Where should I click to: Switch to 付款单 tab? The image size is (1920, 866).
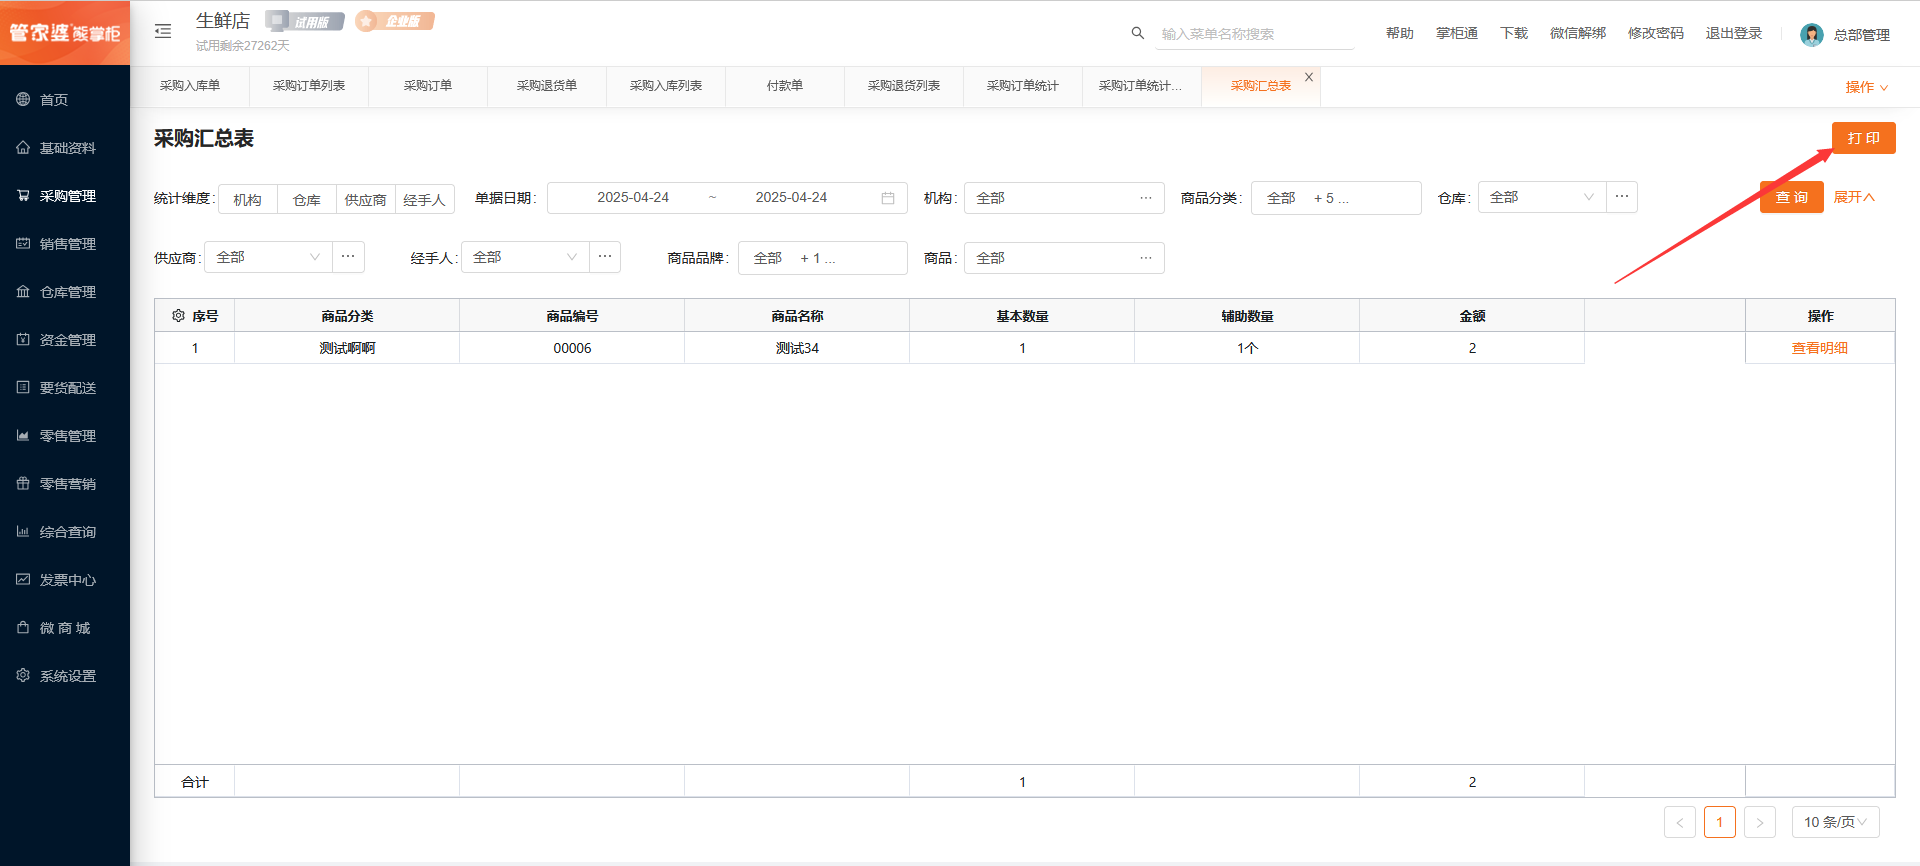click(x=785, y=86)
